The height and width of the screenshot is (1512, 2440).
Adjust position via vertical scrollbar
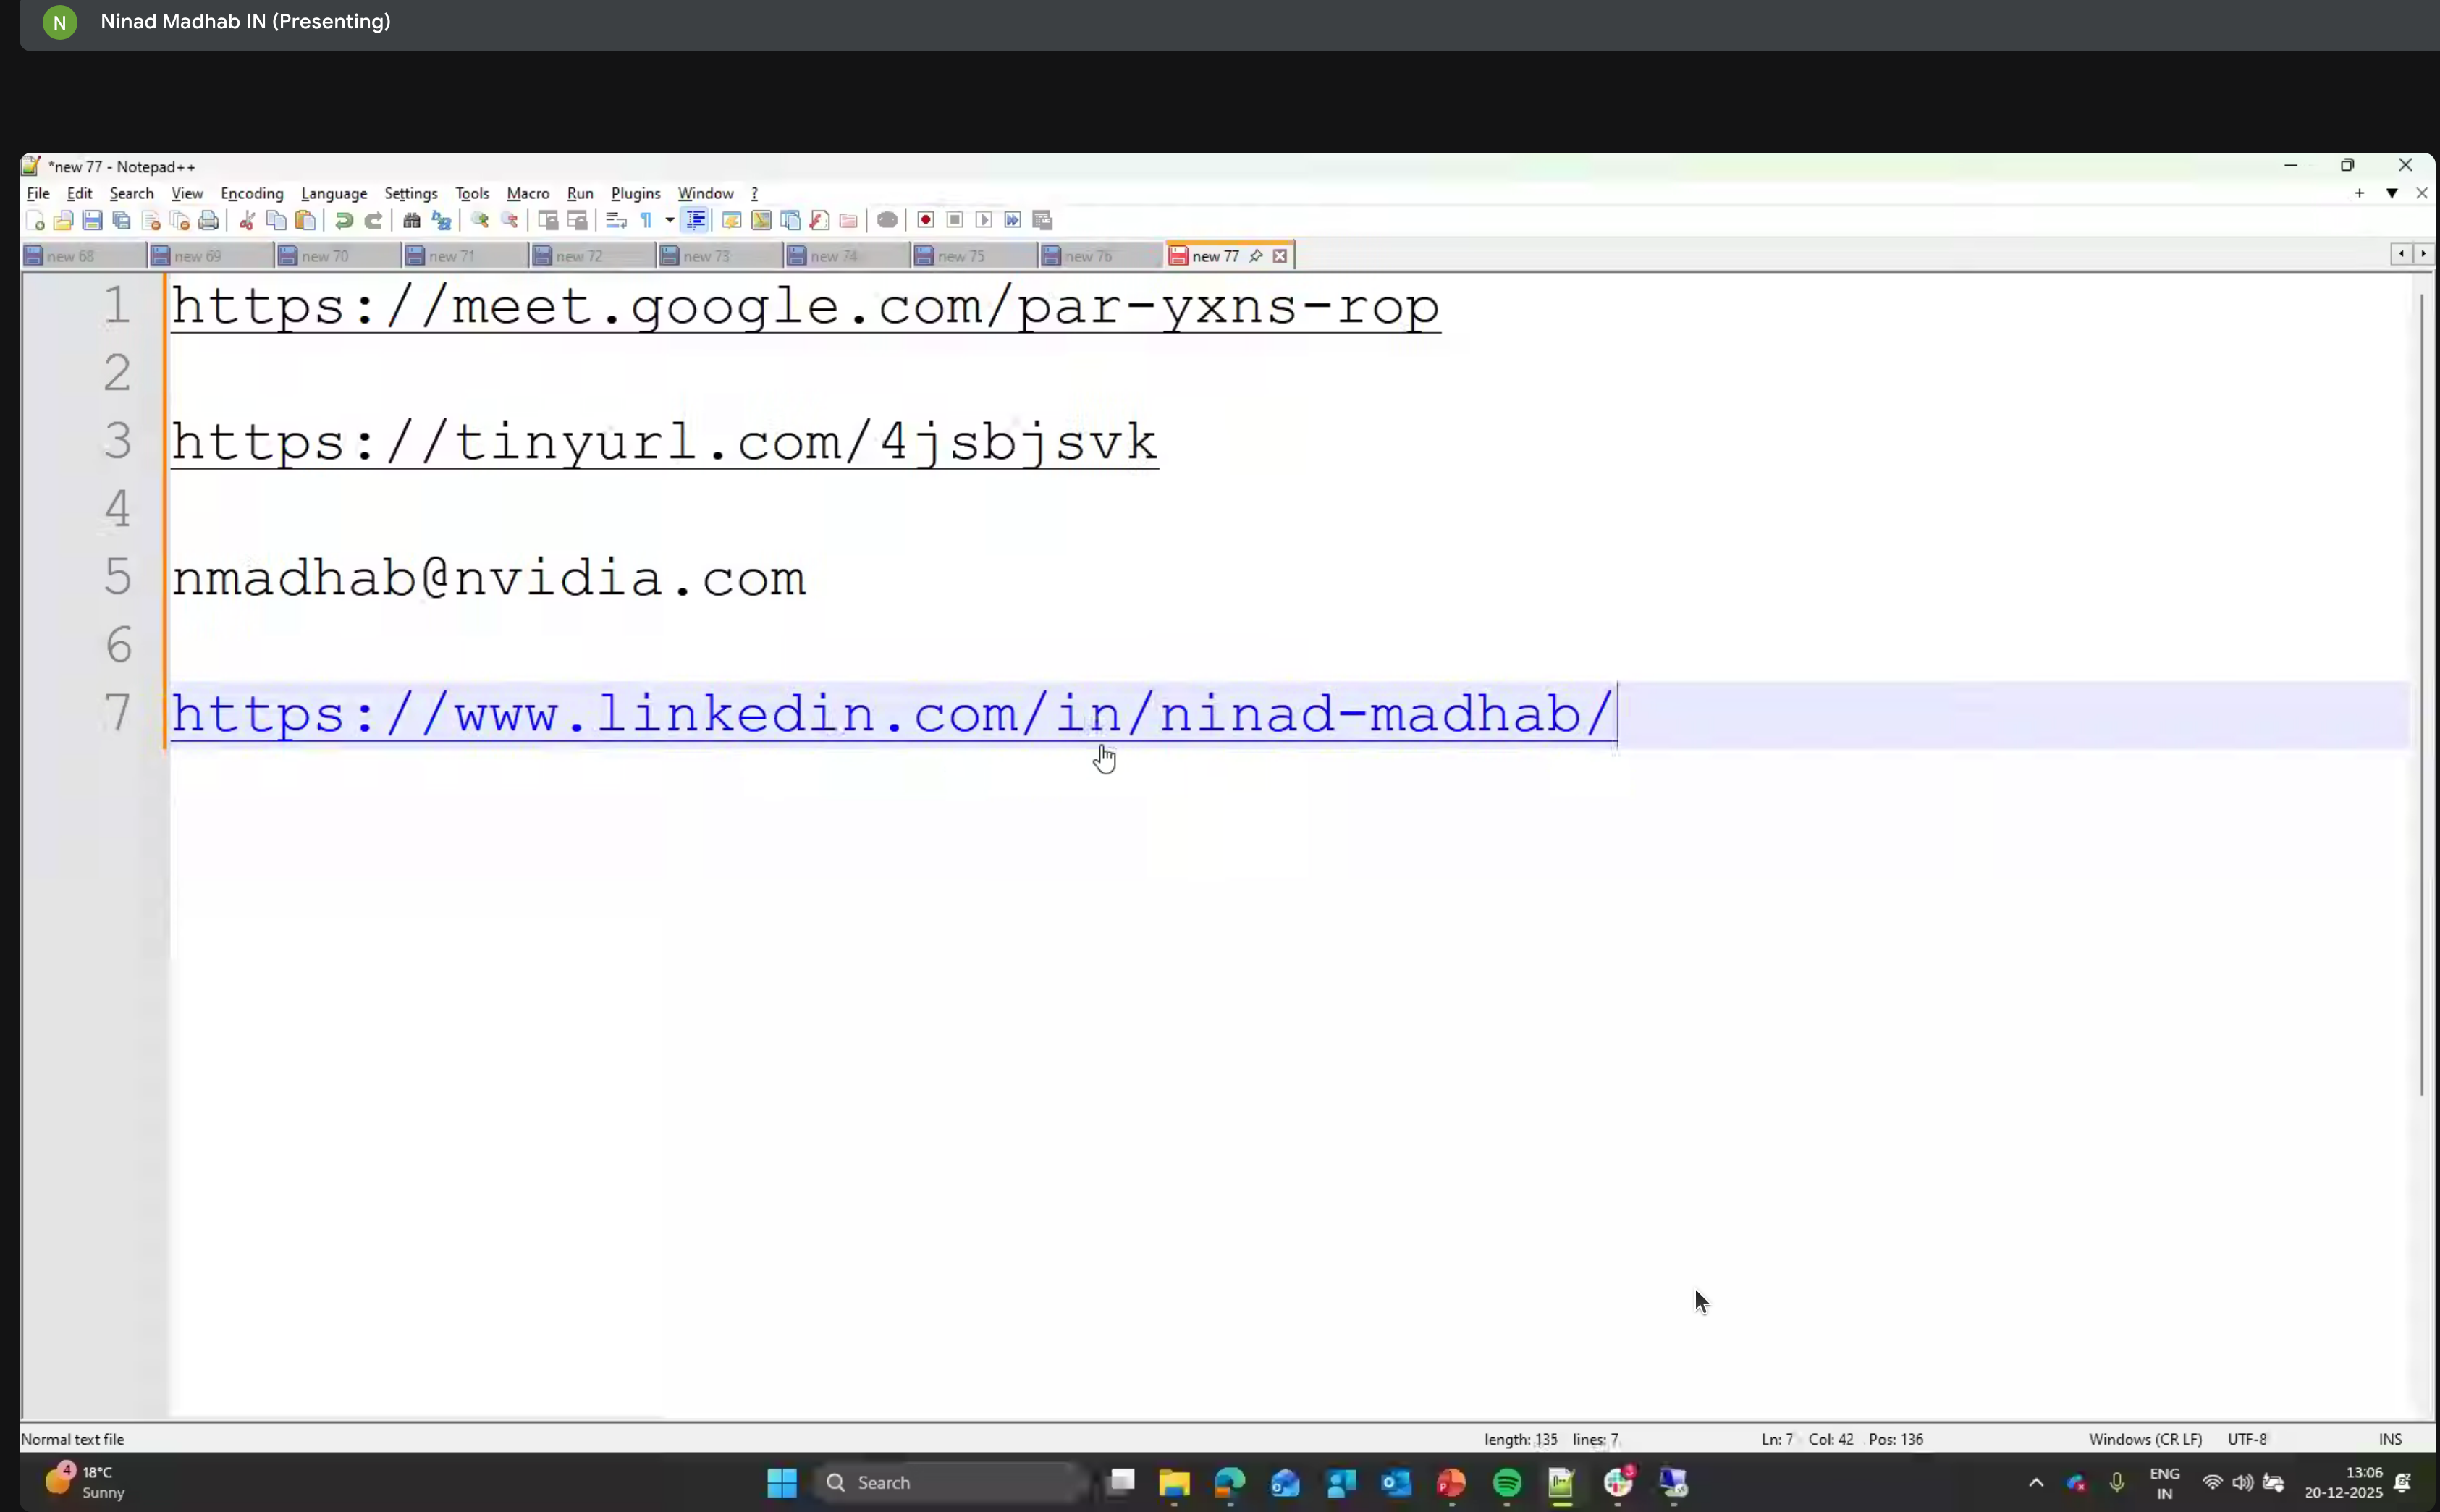pos(2422,700)
